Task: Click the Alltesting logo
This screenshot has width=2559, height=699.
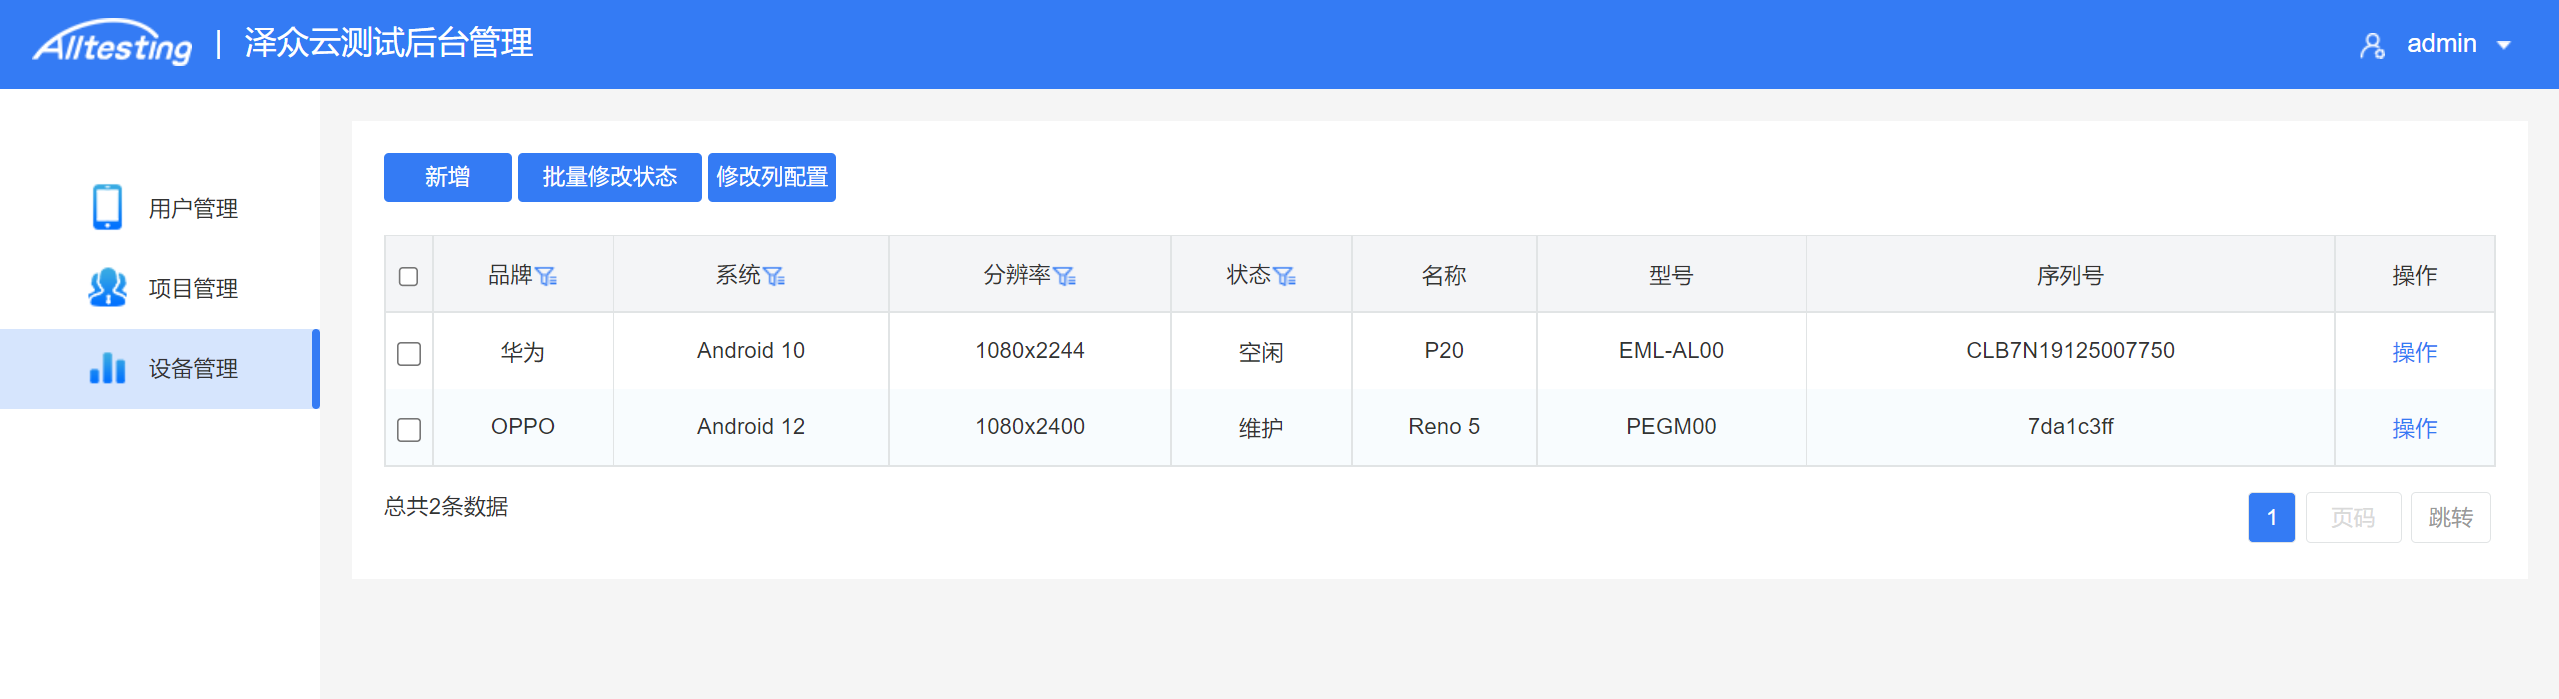Action: [x=112, y=43]
